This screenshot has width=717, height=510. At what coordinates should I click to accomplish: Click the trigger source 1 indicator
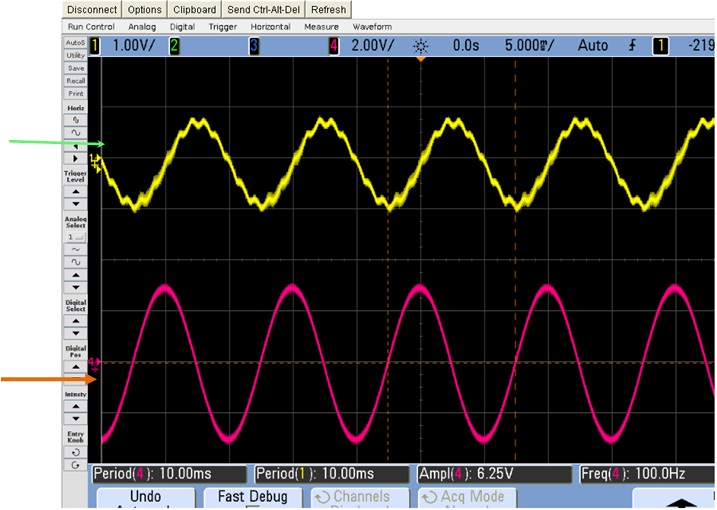[660, 46]
